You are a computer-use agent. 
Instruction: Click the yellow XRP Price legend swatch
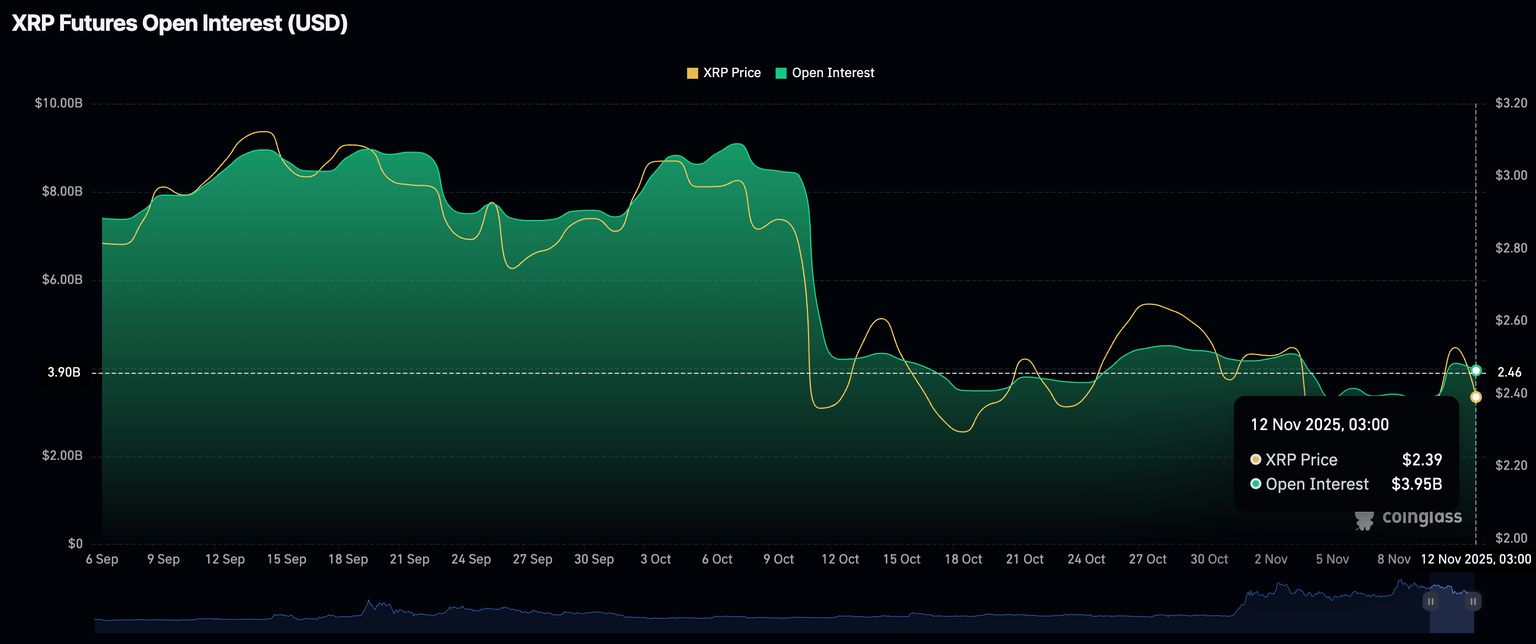692,73
